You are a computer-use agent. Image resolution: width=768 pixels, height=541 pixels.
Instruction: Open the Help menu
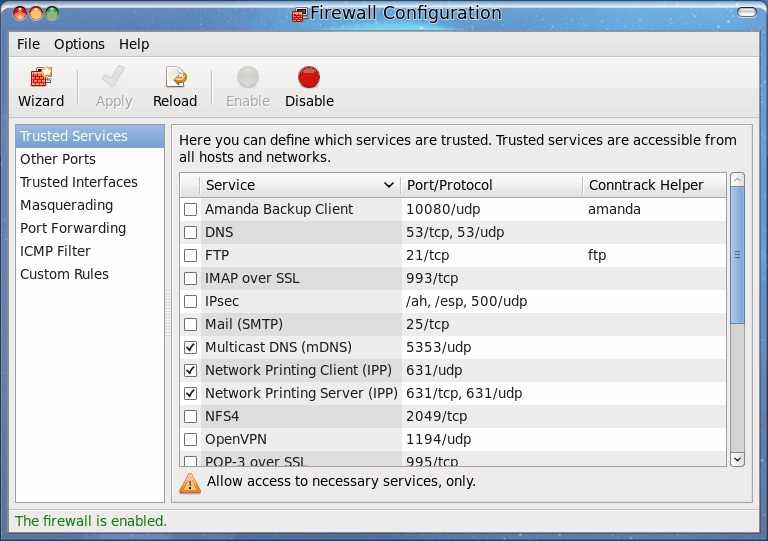(134, 44)
